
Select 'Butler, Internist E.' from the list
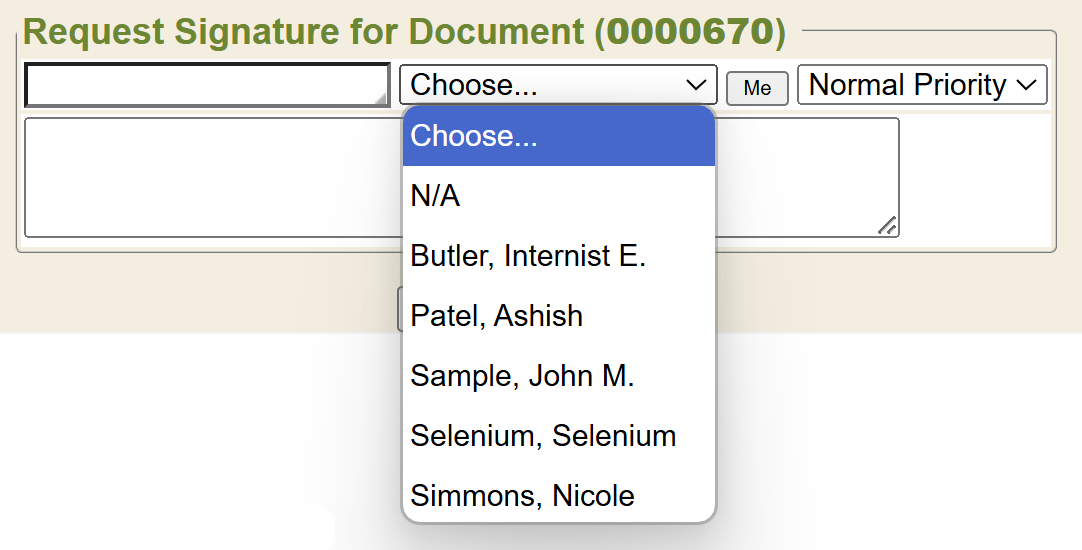[528, 256]
